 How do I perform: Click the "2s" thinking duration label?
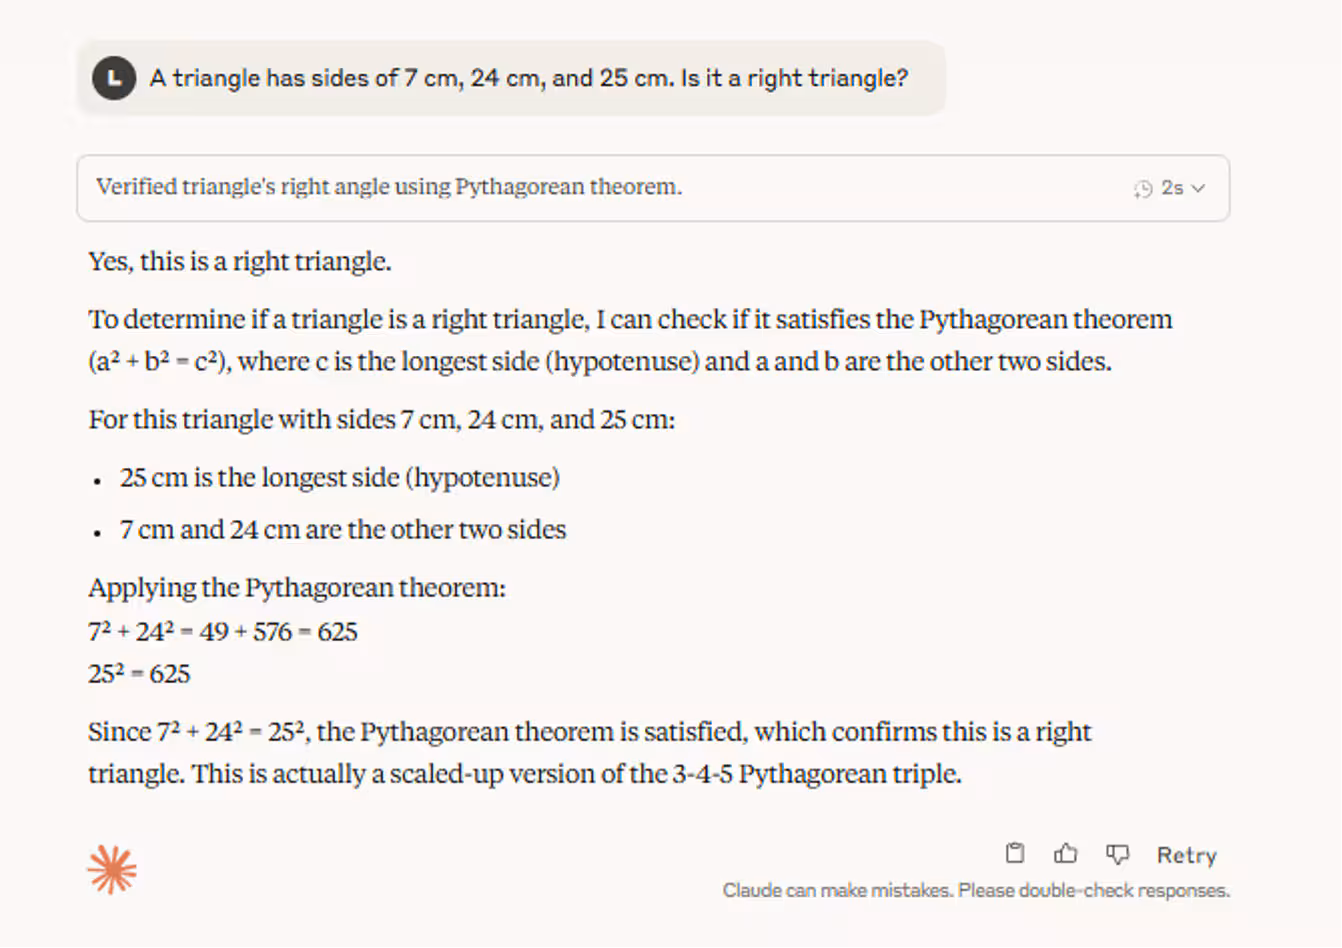pos(1172,188)
